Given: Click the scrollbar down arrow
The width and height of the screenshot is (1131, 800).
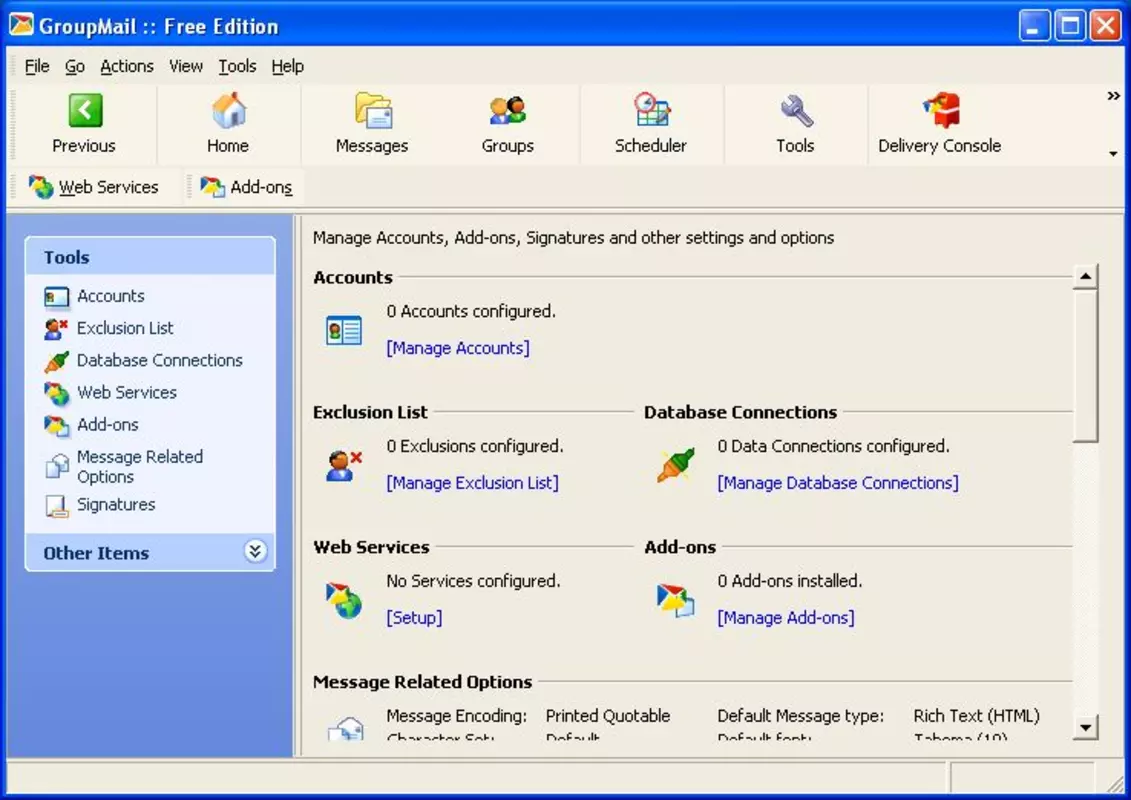Looking at the screenshot, I should [x=1086, y=727].
